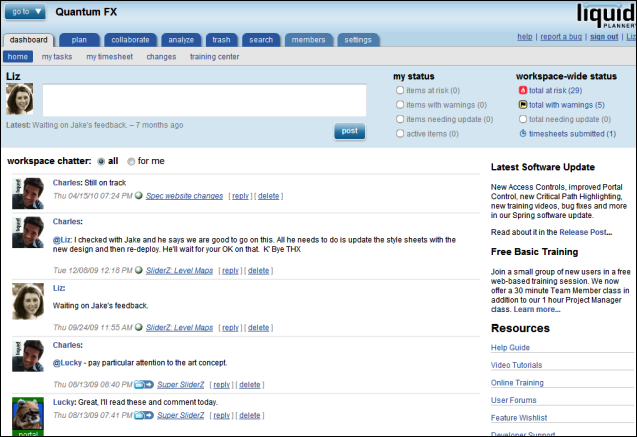The width and height of the screenshot is (637, 437).
Task: Click the items with warnings status icon
Action: click(400, 105)
